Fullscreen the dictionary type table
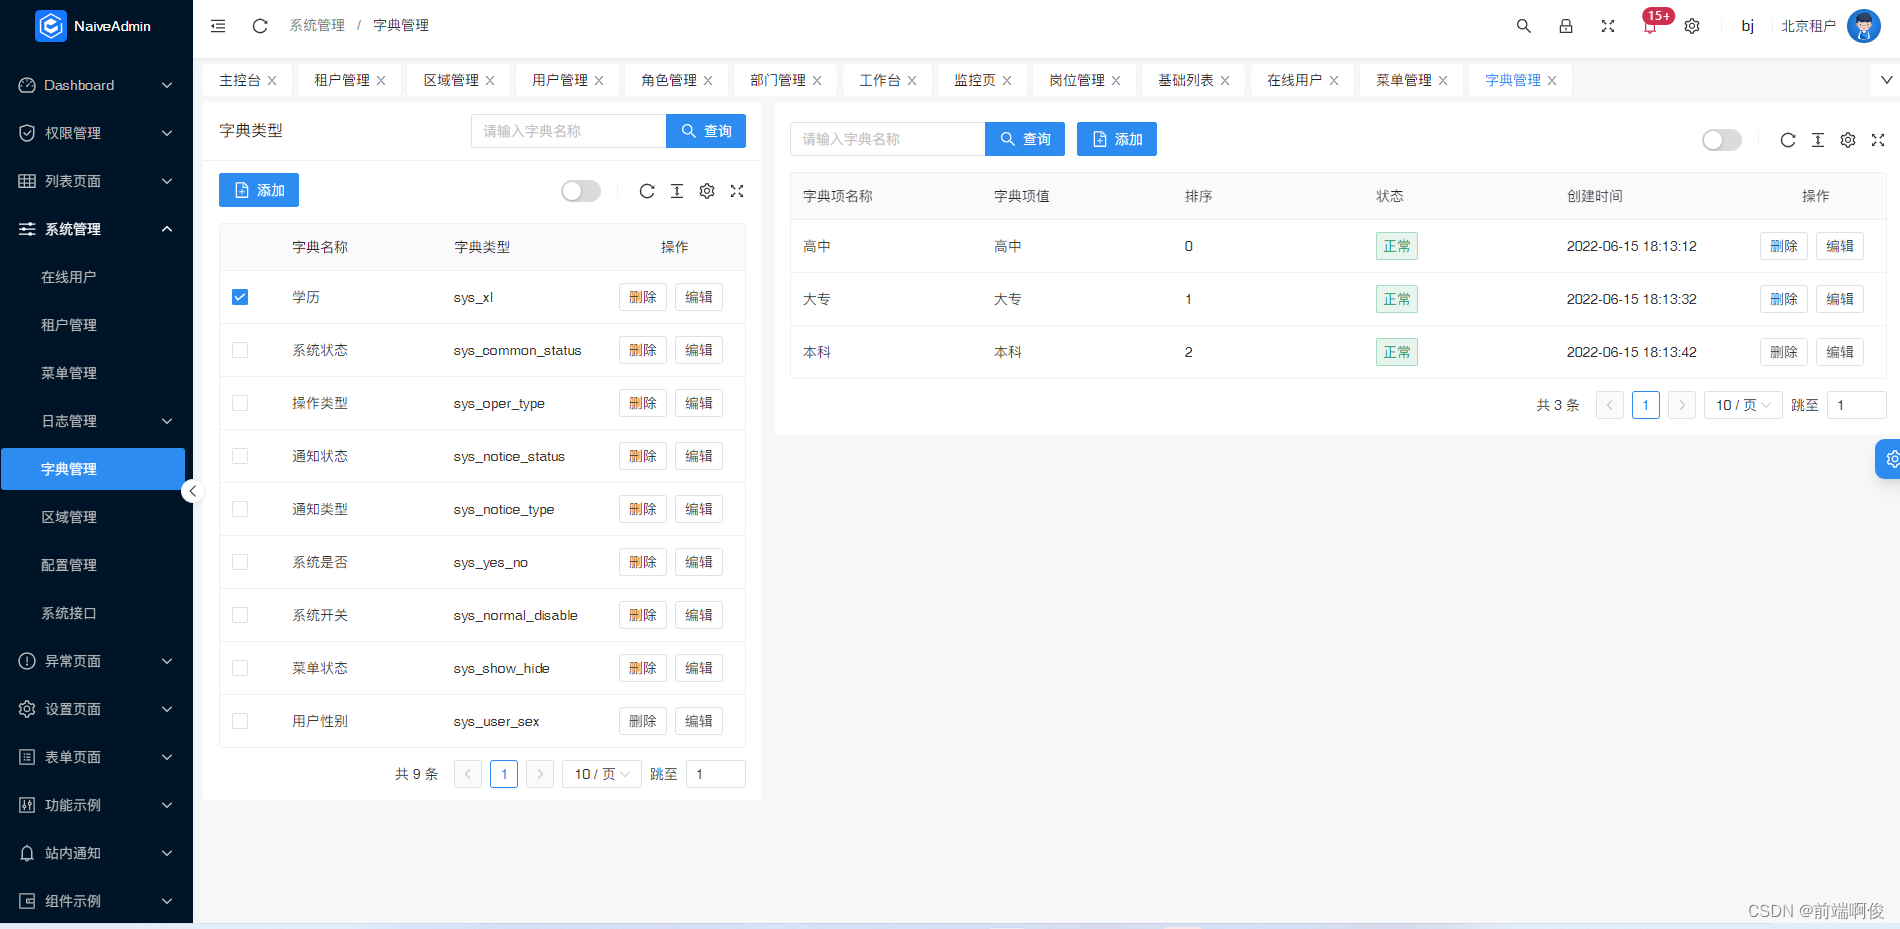 pos(737,191)
